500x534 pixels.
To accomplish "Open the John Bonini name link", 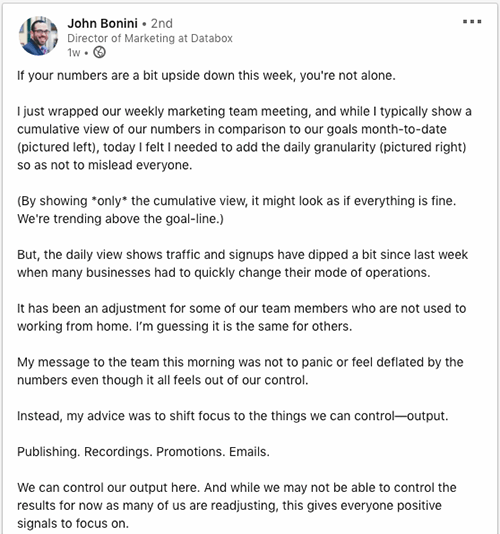I will pyautogui.click(x=103, y=23).
